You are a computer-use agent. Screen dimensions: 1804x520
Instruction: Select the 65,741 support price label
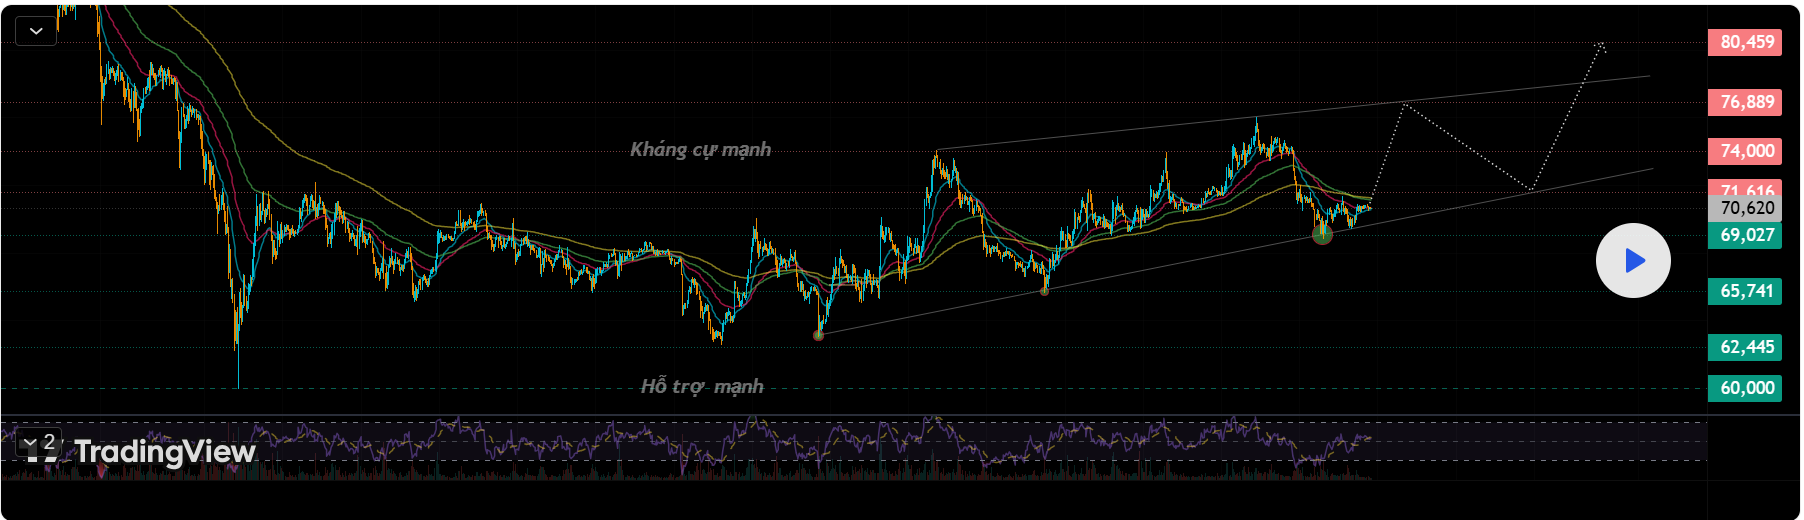pos(1745,291)
